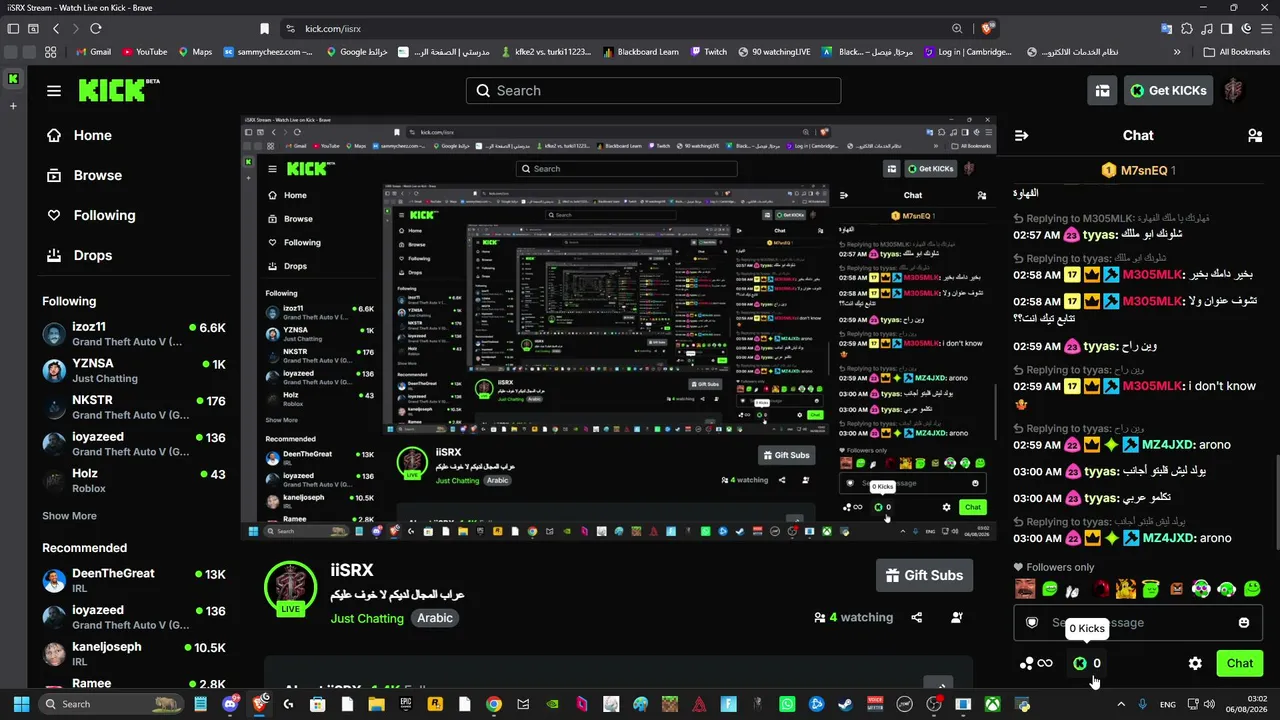Select the Arabic language tag

point(435,618)
